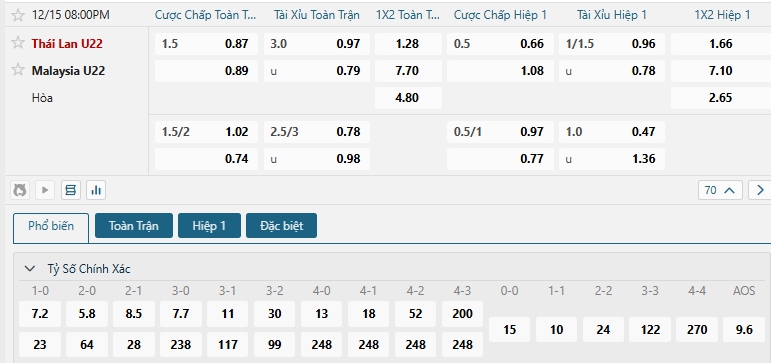Bet on AOS odds 9.6
This screenshot has width=771, height=363.
click(744, 330)
